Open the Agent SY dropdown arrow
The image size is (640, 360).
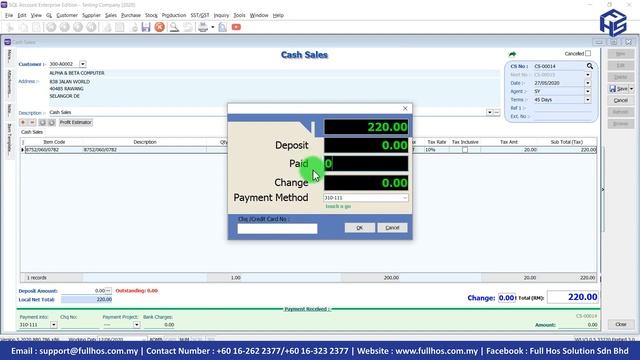(x=588, y=91)
